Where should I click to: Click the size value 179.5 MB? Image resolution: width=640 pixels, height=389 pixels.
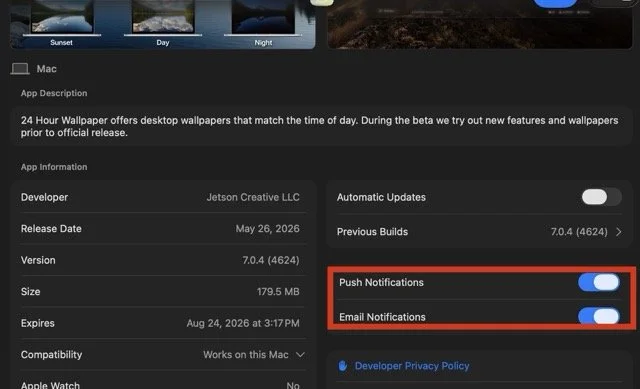(x=278, y=291)
